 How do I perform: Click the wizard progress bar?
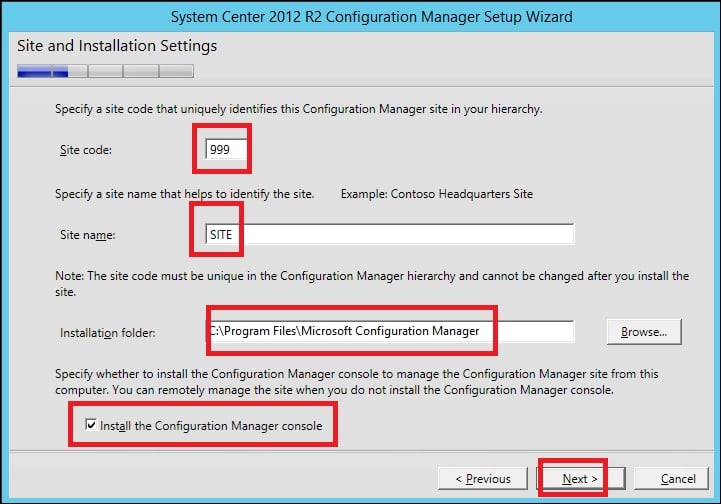pyautogui.click(x=105, y=71)
